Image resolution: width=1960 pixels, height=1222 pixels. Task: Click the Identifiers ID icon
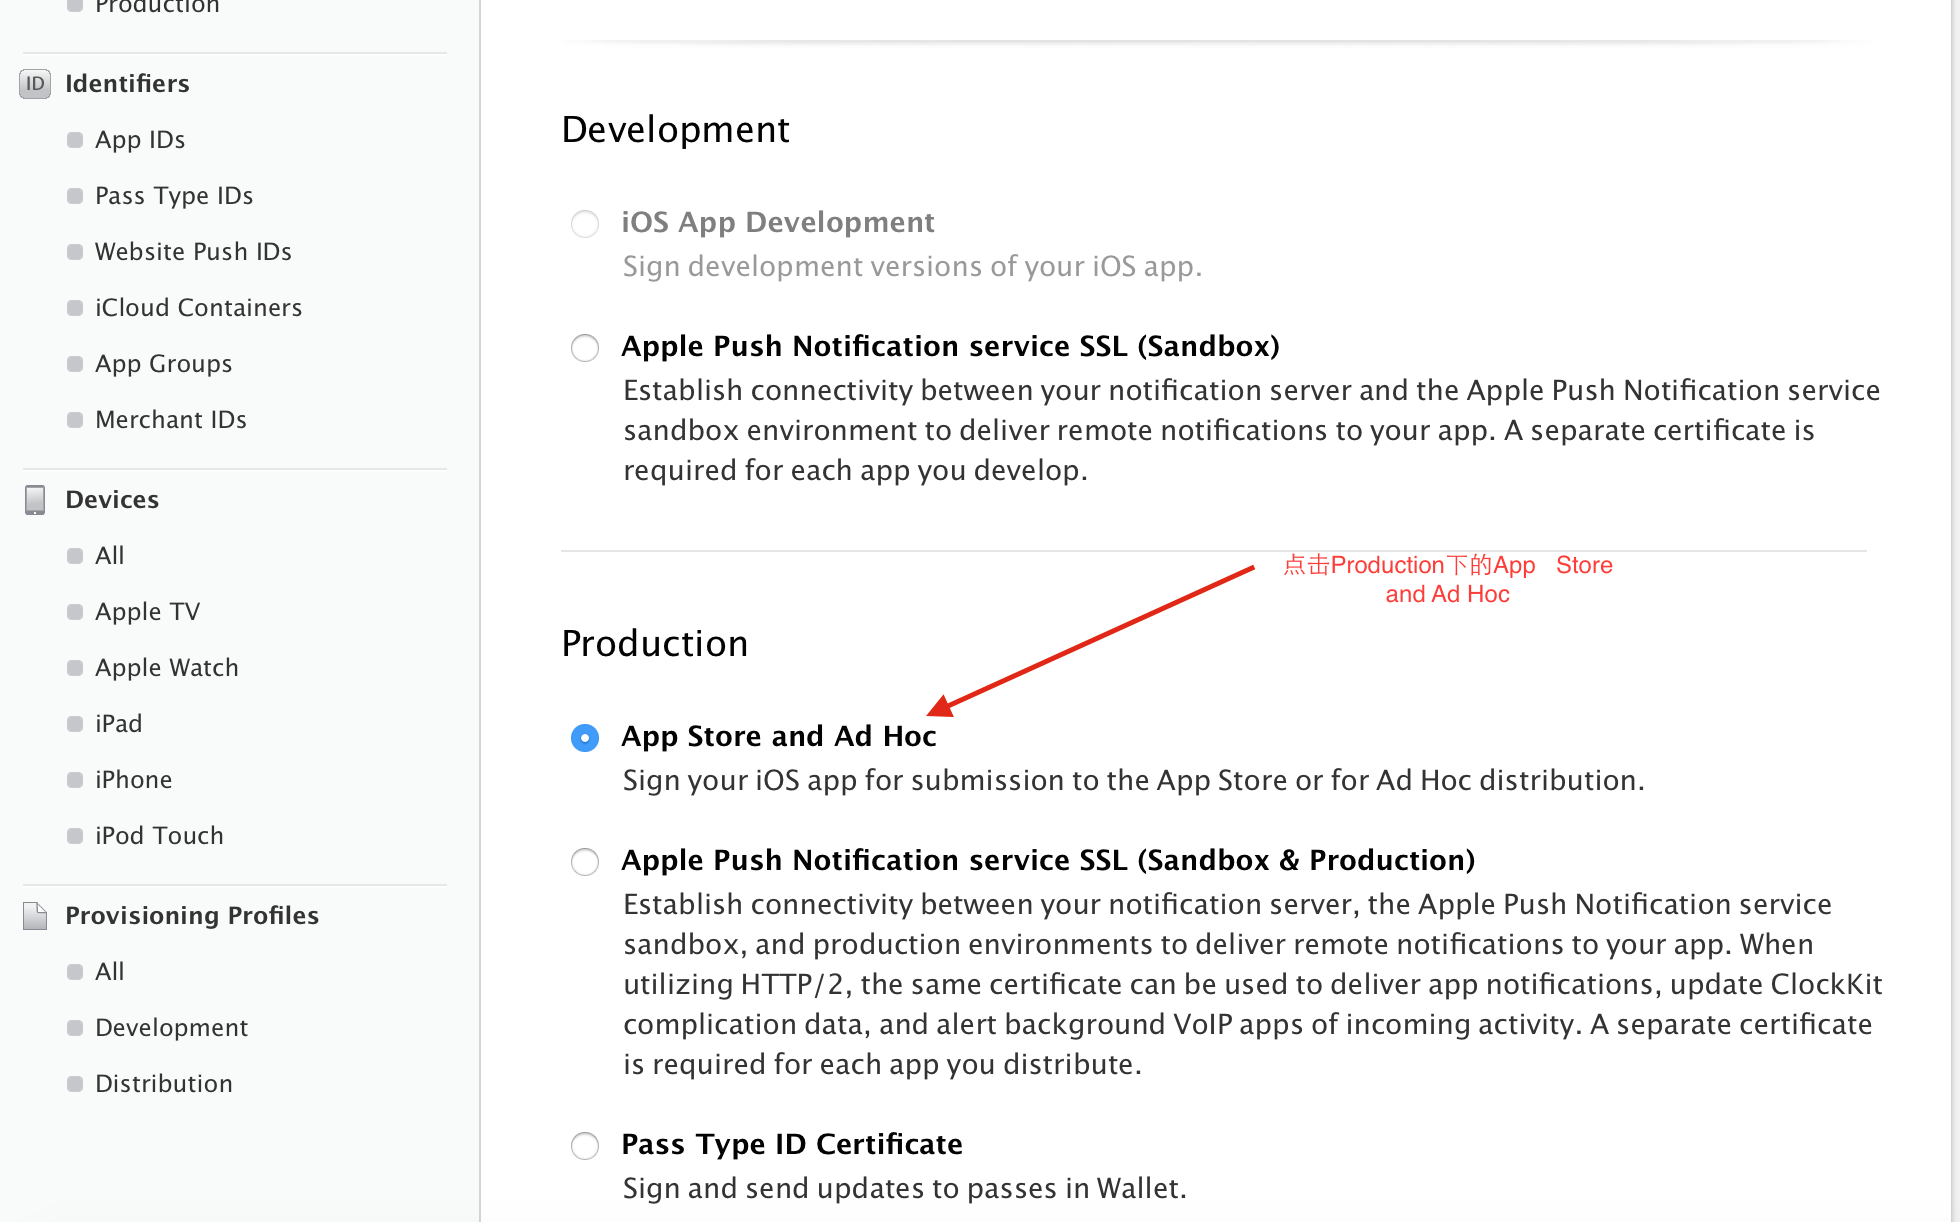coord(35,84)
